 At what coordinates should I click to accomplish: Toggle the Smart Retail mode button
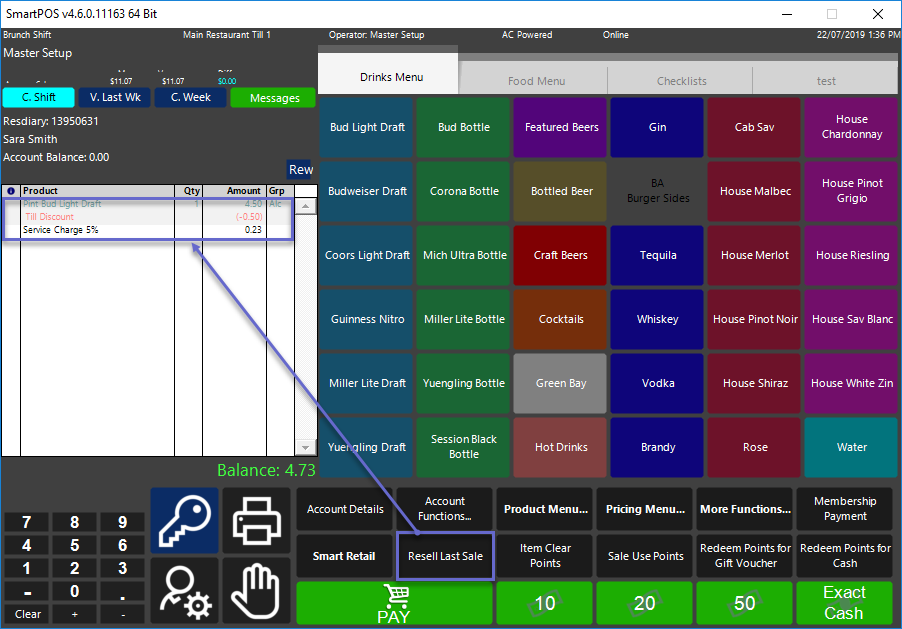[x=344, y=556]
